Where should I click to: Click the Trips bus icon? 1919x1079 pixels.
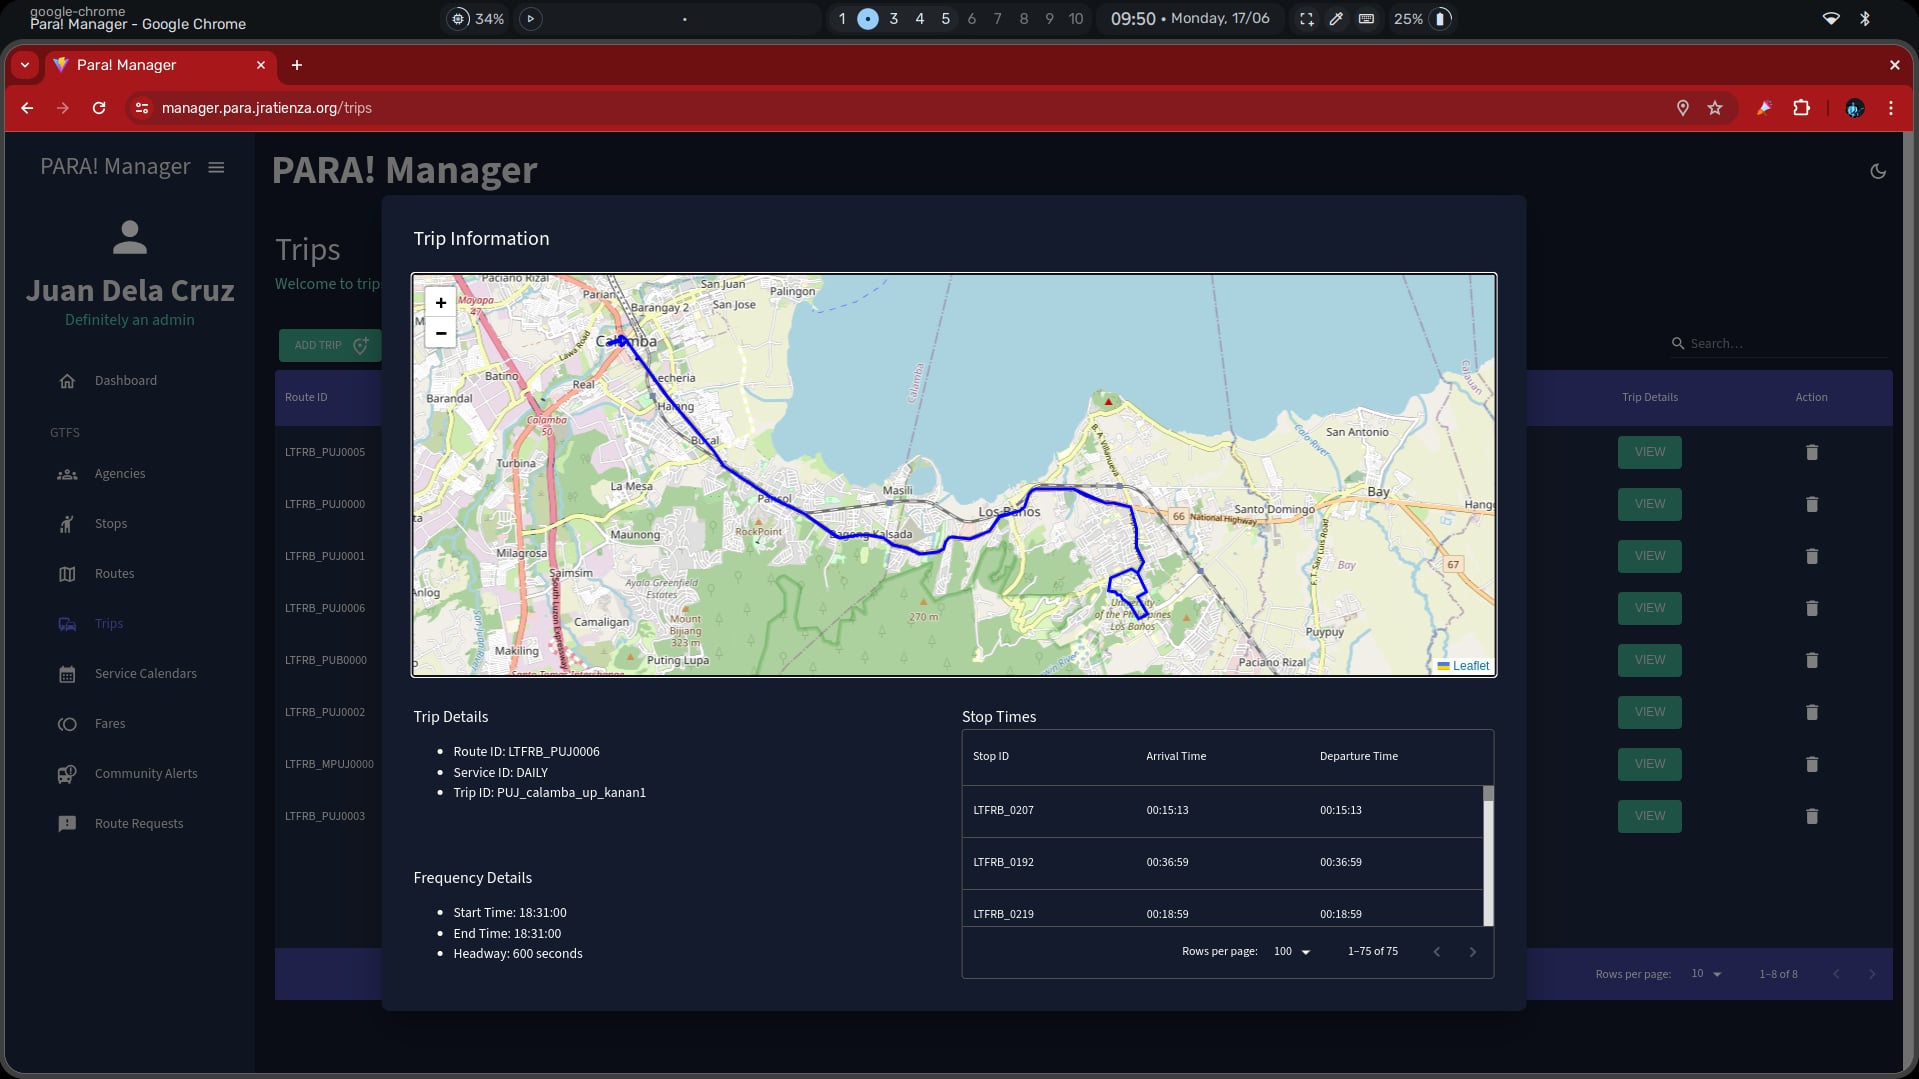(x=67, y=624)
